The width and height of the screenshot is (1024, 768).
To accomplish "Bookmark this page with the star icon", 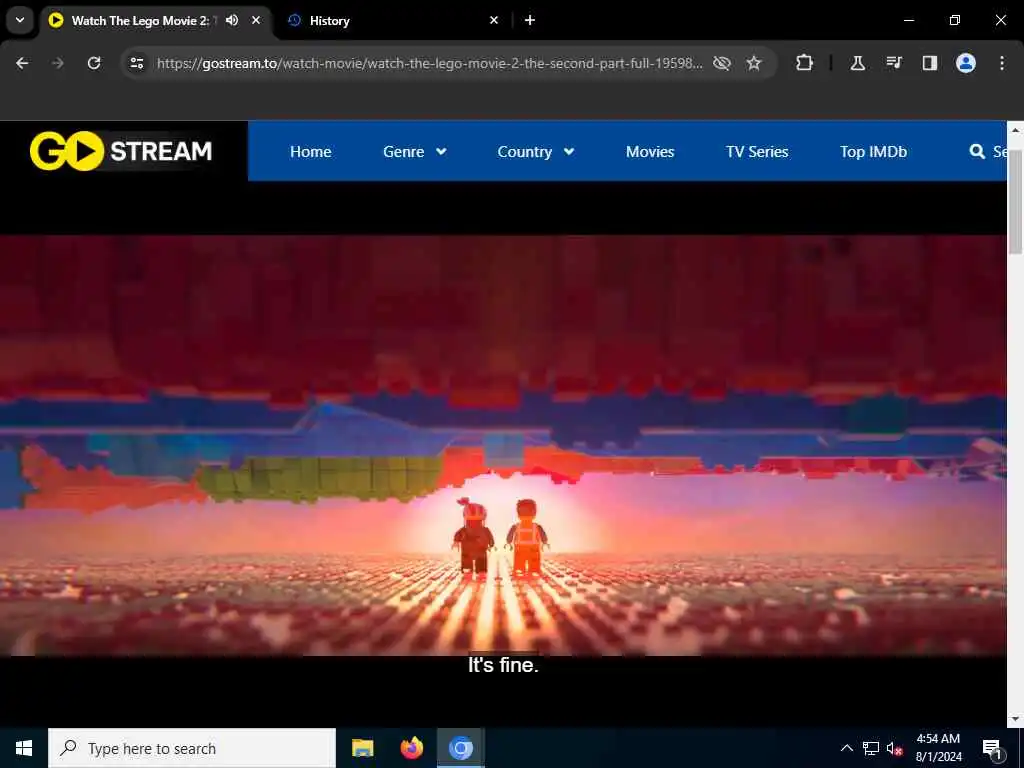I will pyautogui.click(x=754, y=63).
